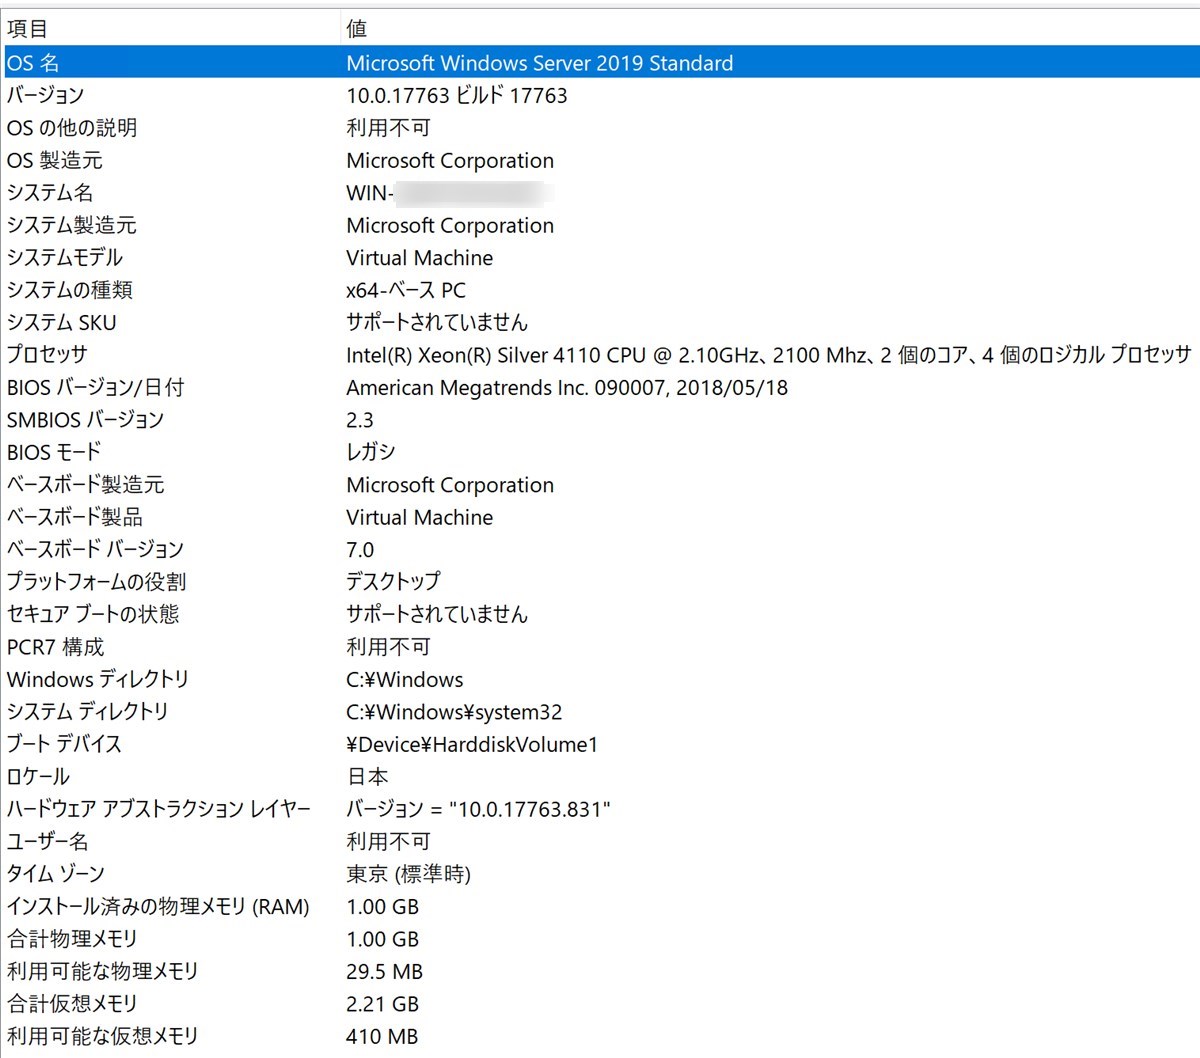Viewport: 1200px width, 1058px height.
Task: Click the レガシ value
Action: [371, 452]
